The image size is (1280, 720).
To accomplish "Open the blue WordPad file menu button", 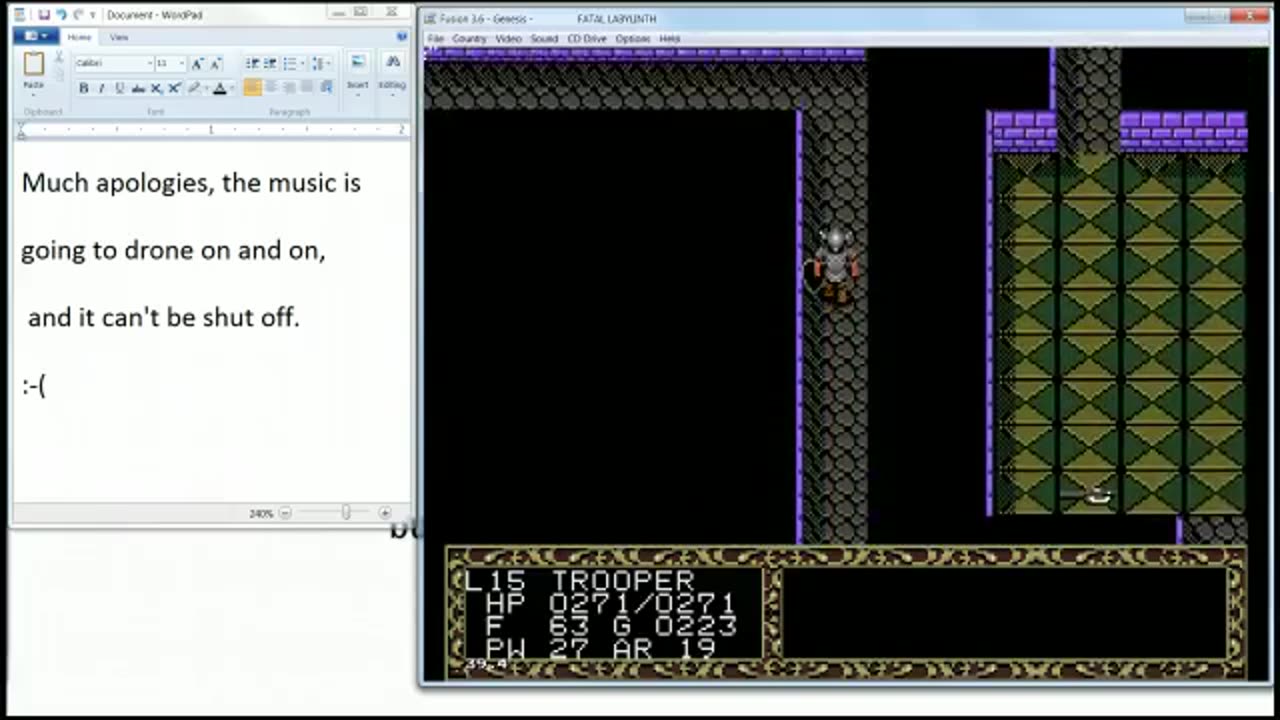I will pyautogui.click(x=36, y=36).
